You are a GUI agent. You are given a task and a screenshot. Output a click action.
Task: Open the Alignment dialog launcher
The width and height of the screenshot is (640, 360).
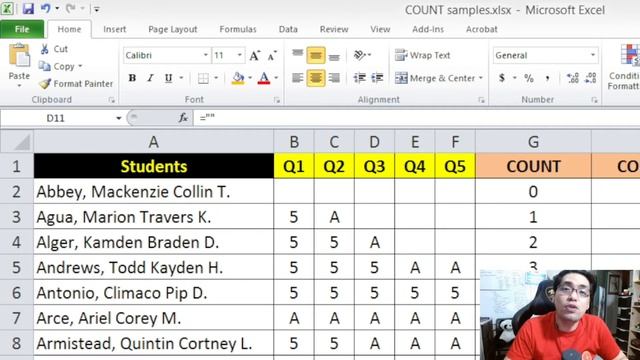(482, 100)
